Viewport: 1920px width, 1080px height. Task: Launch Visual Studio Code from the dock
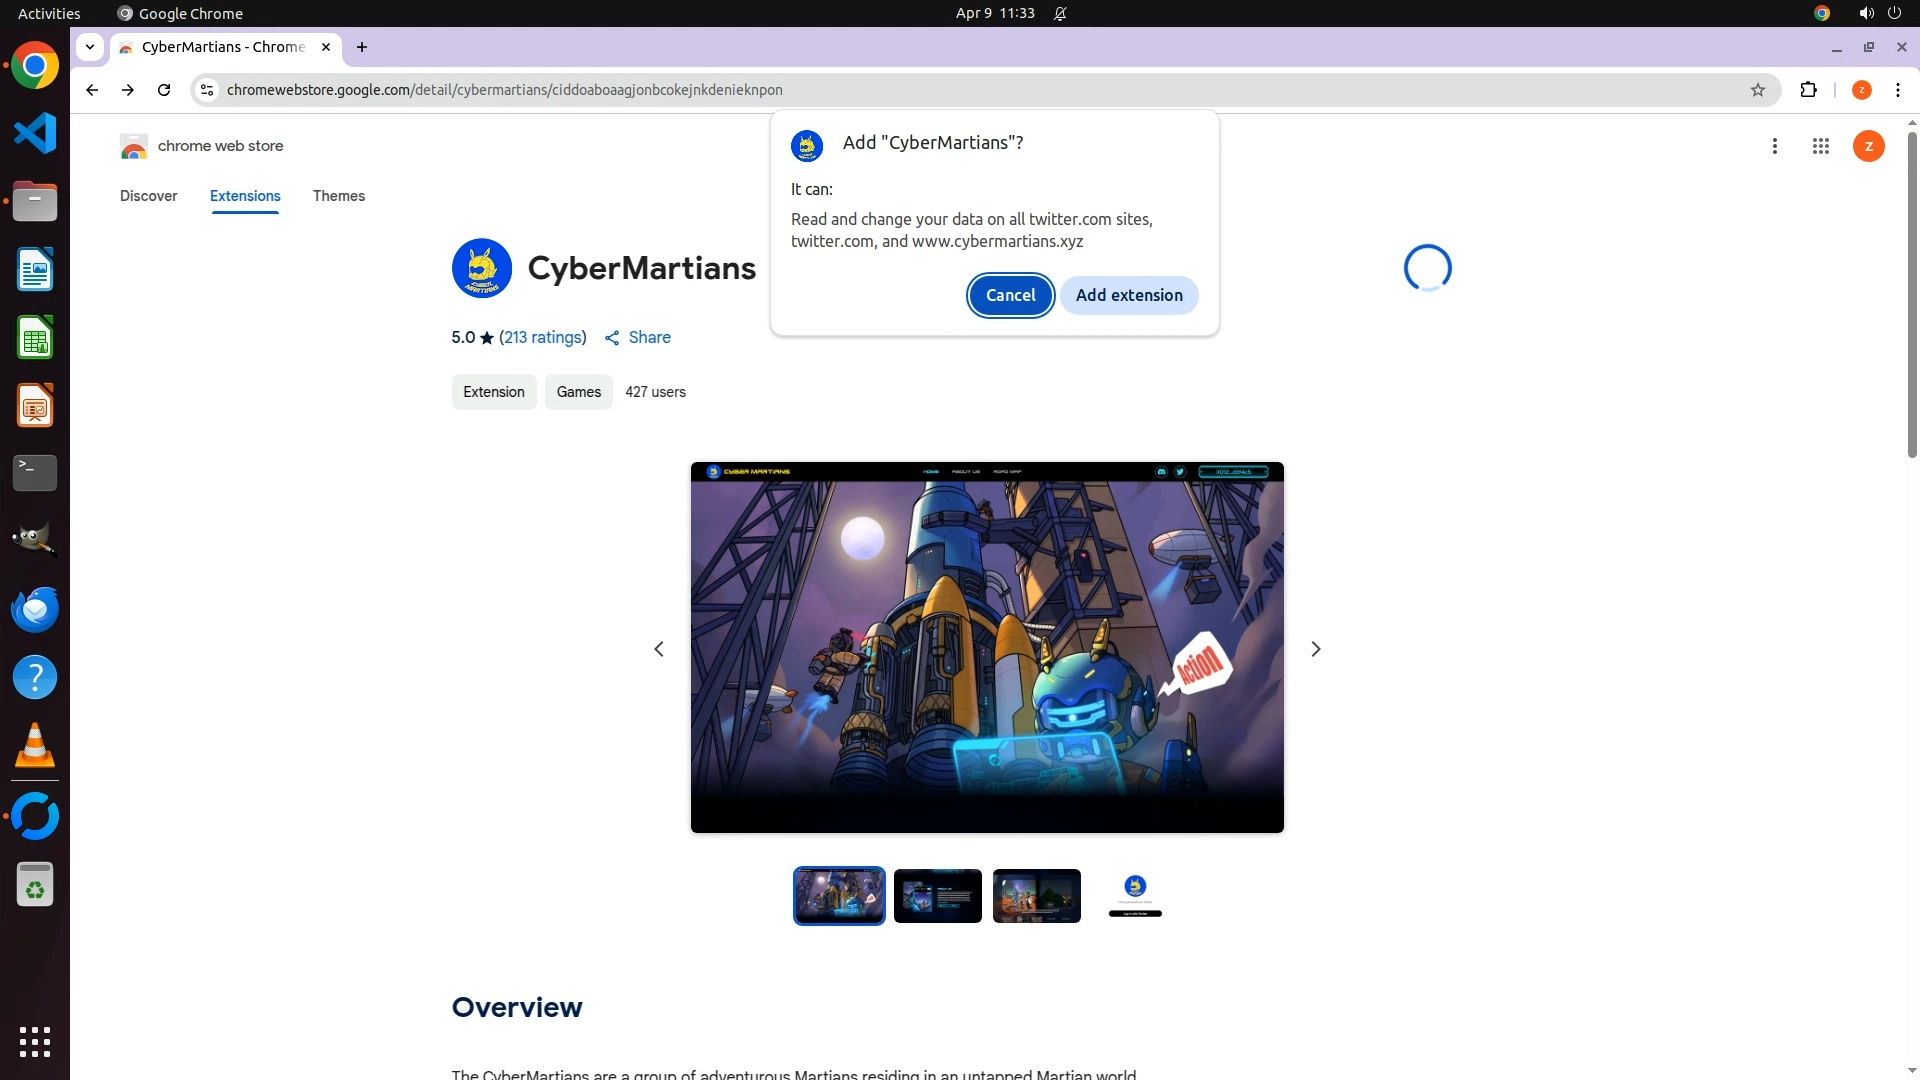[x=35, y=133]
